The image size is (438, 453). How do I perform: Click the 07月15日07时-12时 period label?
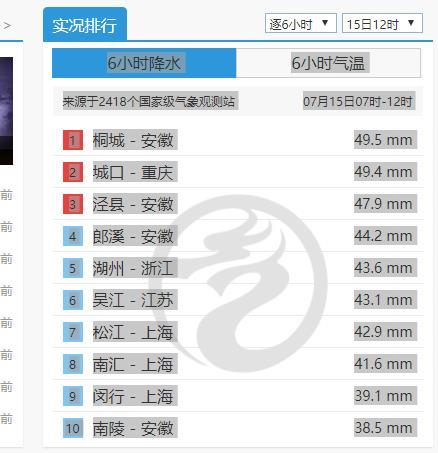tap(359, 101)
